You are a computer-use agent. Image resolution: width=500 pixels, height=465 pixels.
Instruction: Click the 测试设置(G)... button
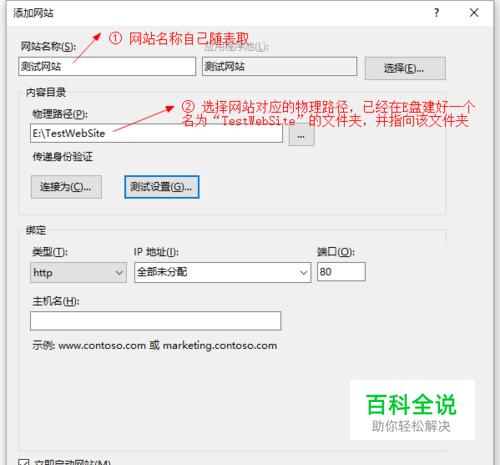[162, 187]
